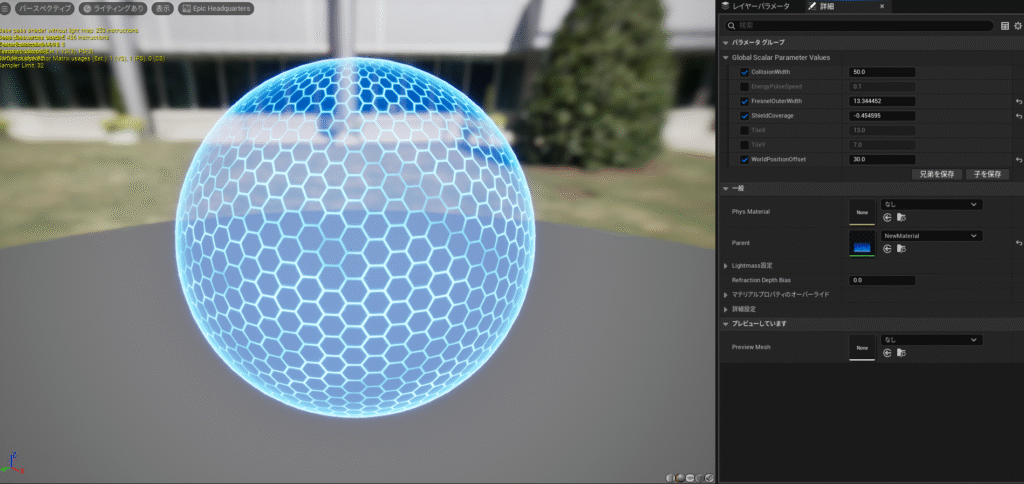1024x484 pixels.
Task: Click the 兄弟を保存 button
Action: coord(936,174)
